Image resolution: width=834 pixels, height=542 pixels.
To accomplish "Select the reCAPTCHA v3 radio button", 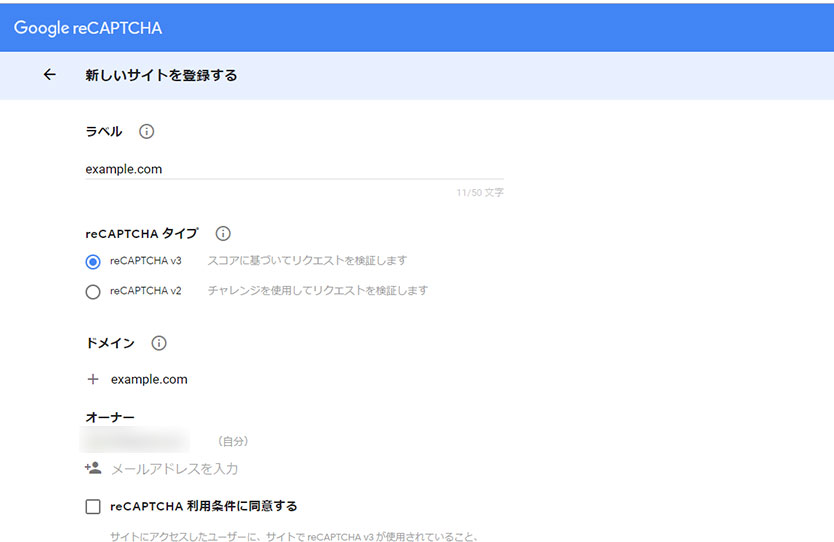I will tap(93, 262).
